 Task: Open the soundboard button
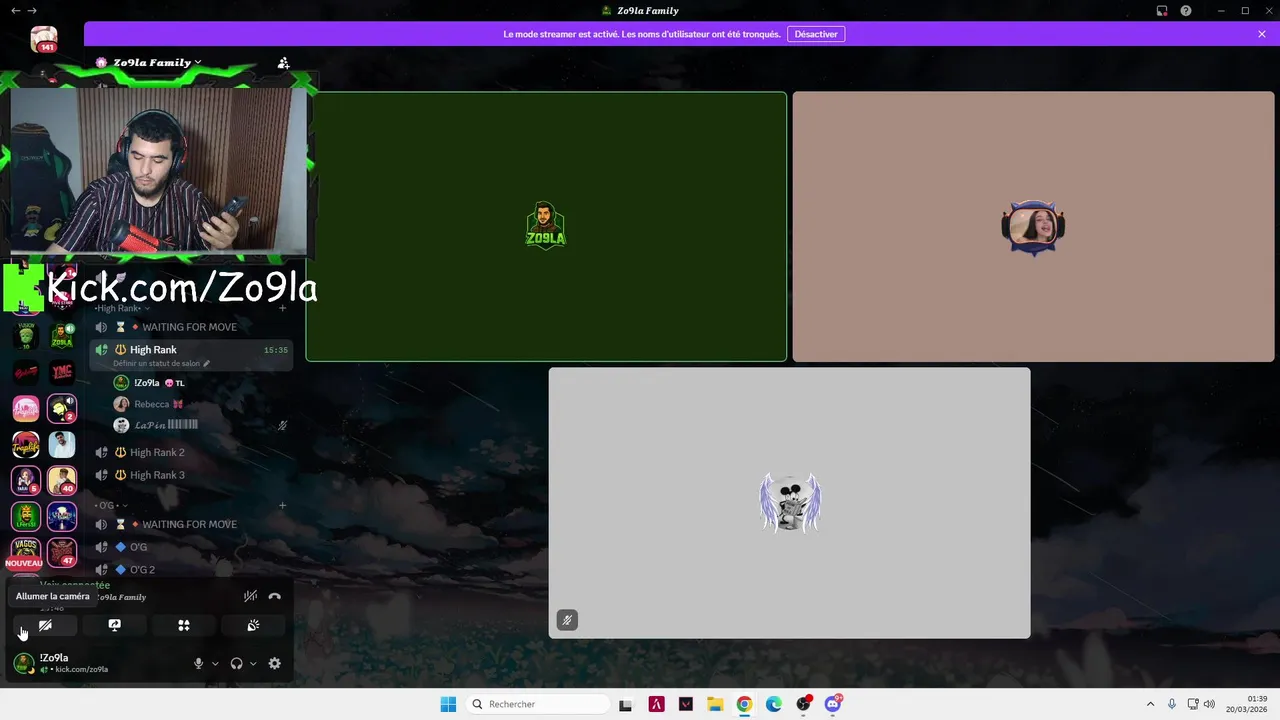click(x=253, y=625)
